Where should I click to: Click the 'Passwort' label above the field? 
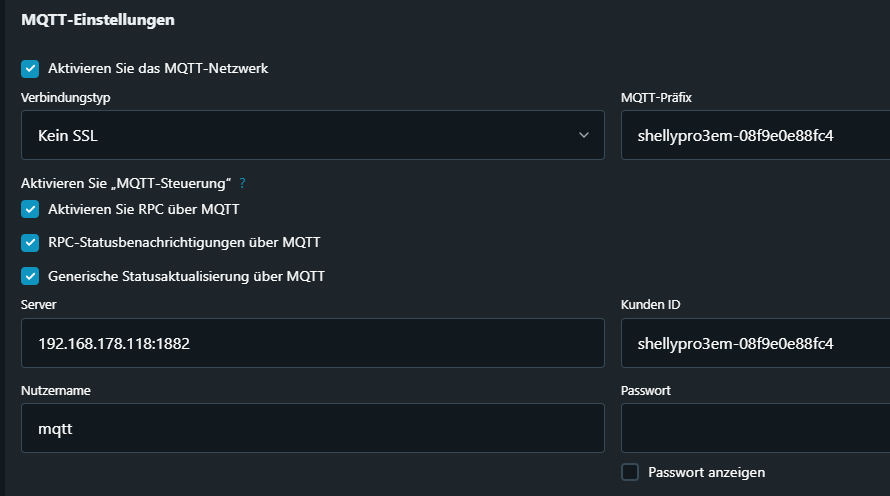[645, 390]
